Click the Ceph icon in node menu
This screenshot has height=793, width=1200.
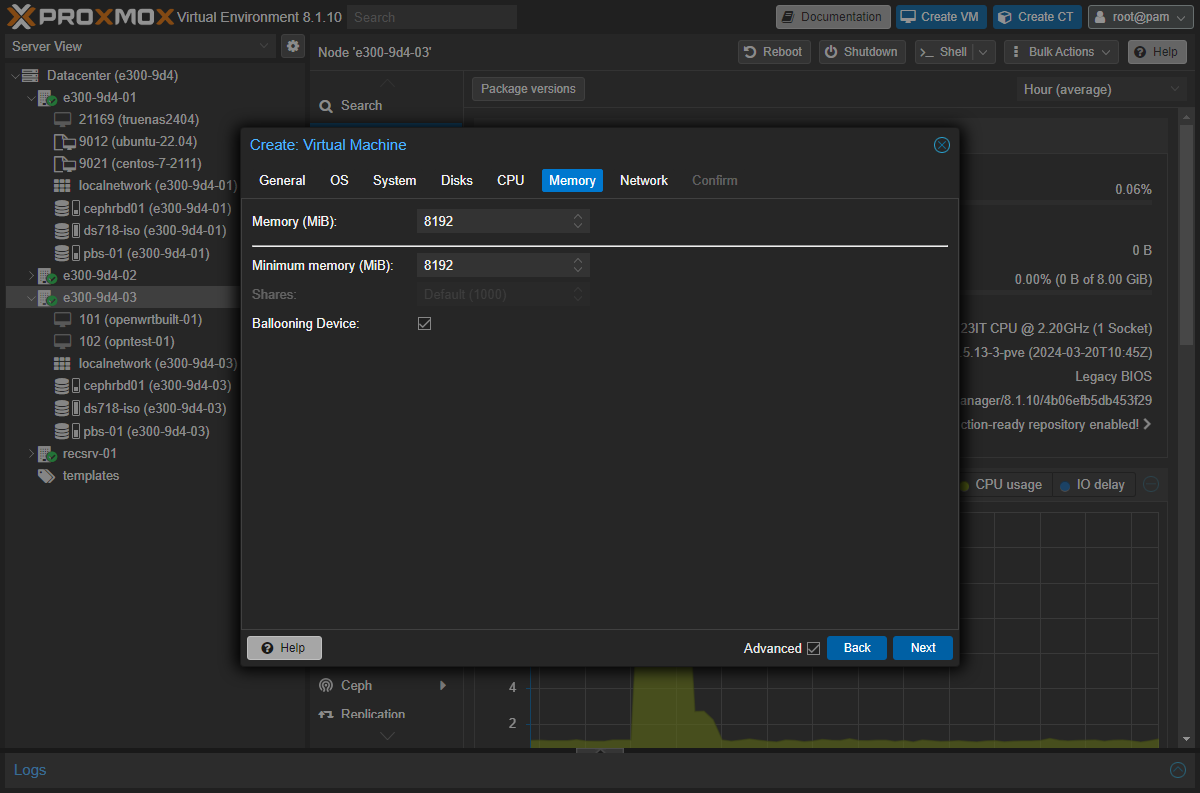click(325, 685)
